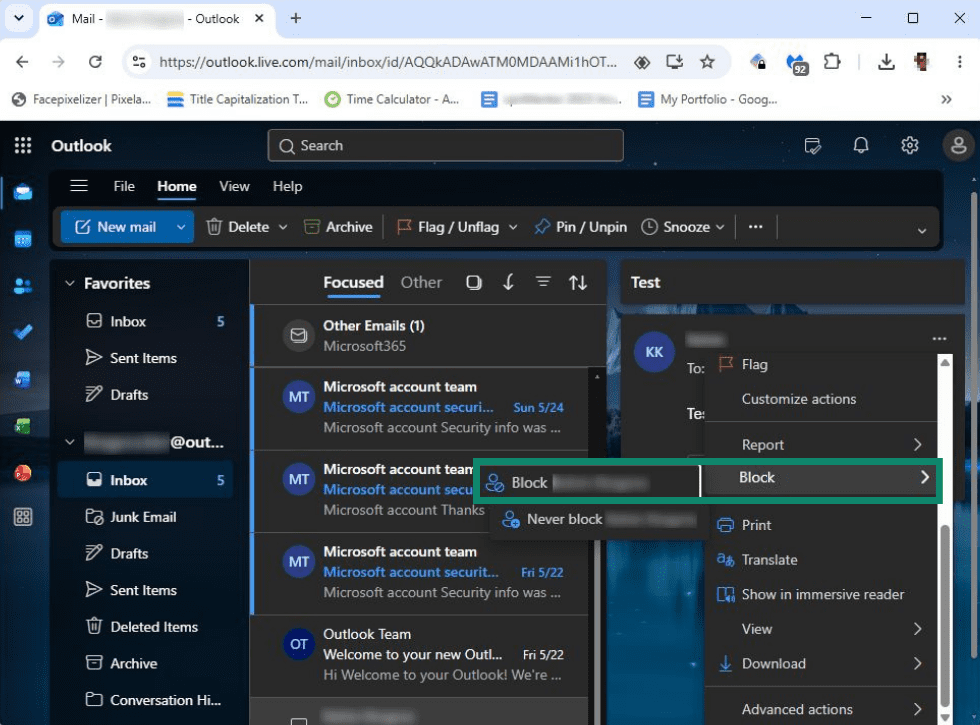Open the To Do checkmark app
Viewport: 980px width, 725px height.
(23, 332)
